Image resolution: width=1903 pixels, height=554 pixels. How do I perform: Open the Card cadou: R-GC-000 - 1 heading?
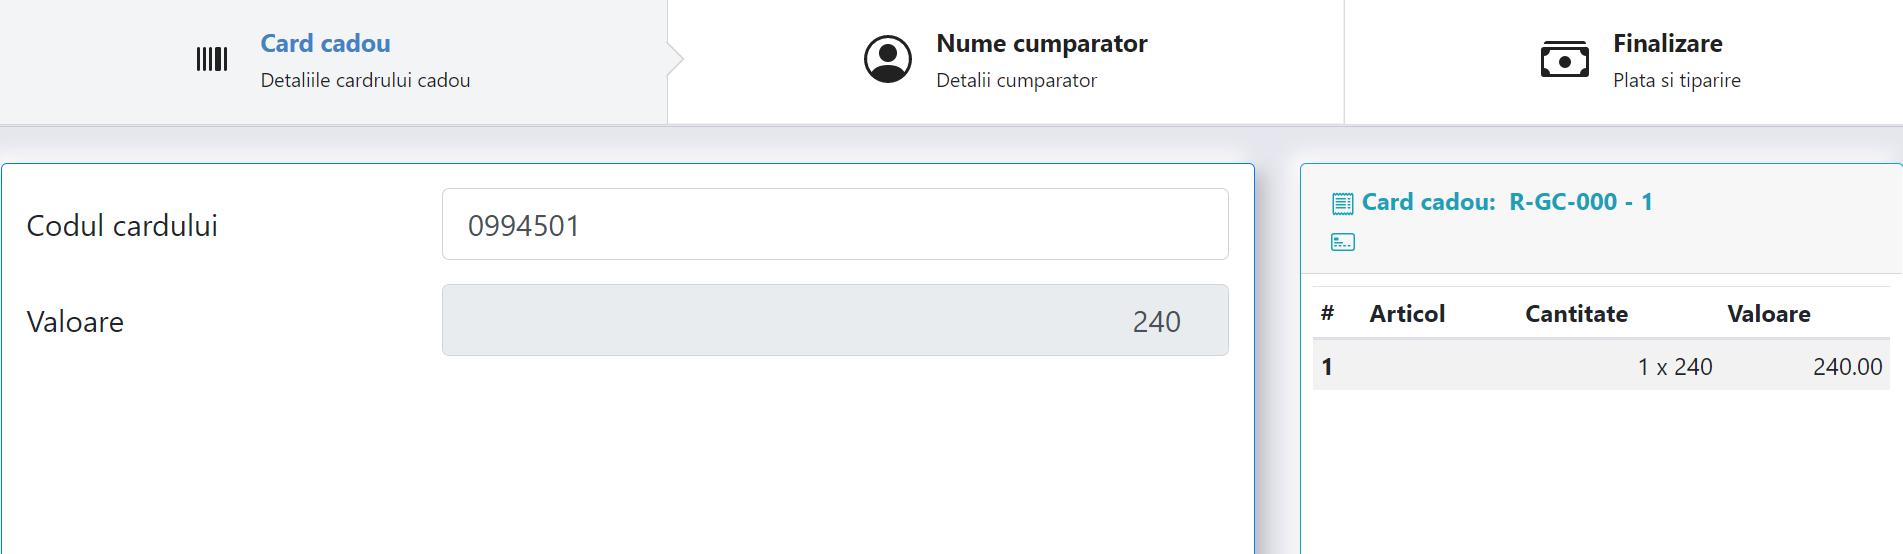tap(1507, 202)
